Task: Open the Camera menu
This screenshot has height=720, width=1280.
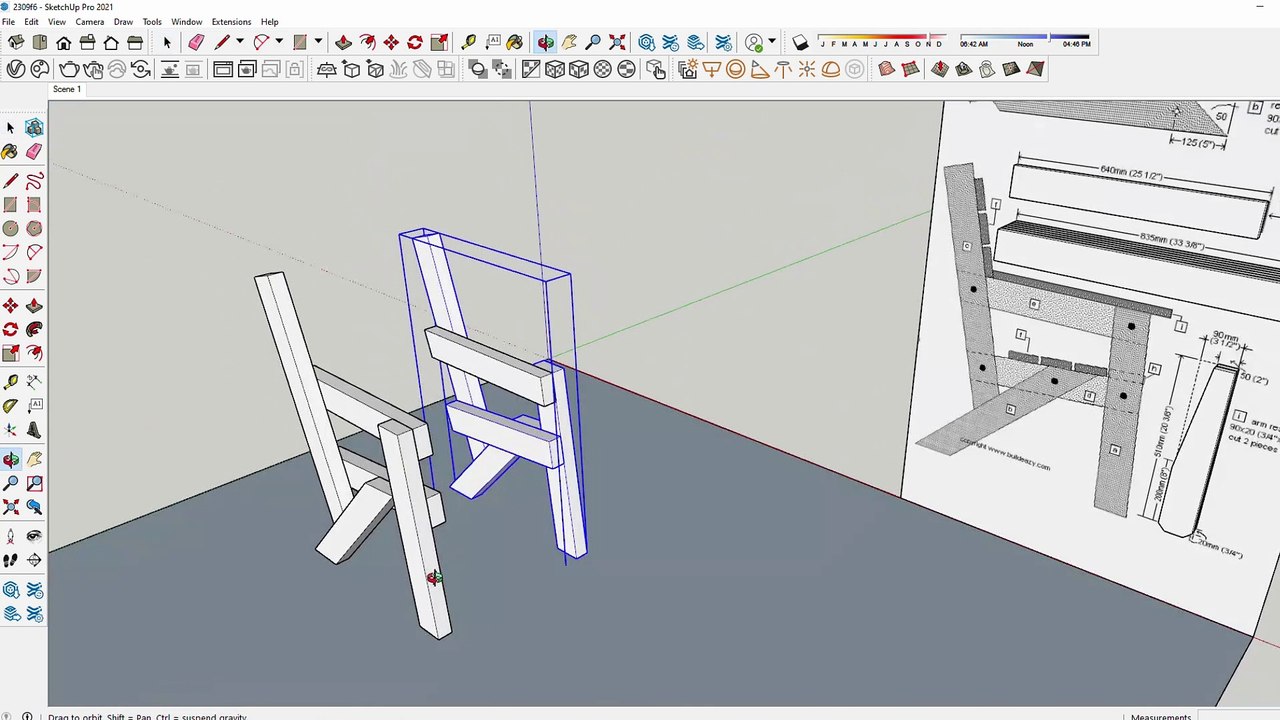Action: tap(89, 21)
